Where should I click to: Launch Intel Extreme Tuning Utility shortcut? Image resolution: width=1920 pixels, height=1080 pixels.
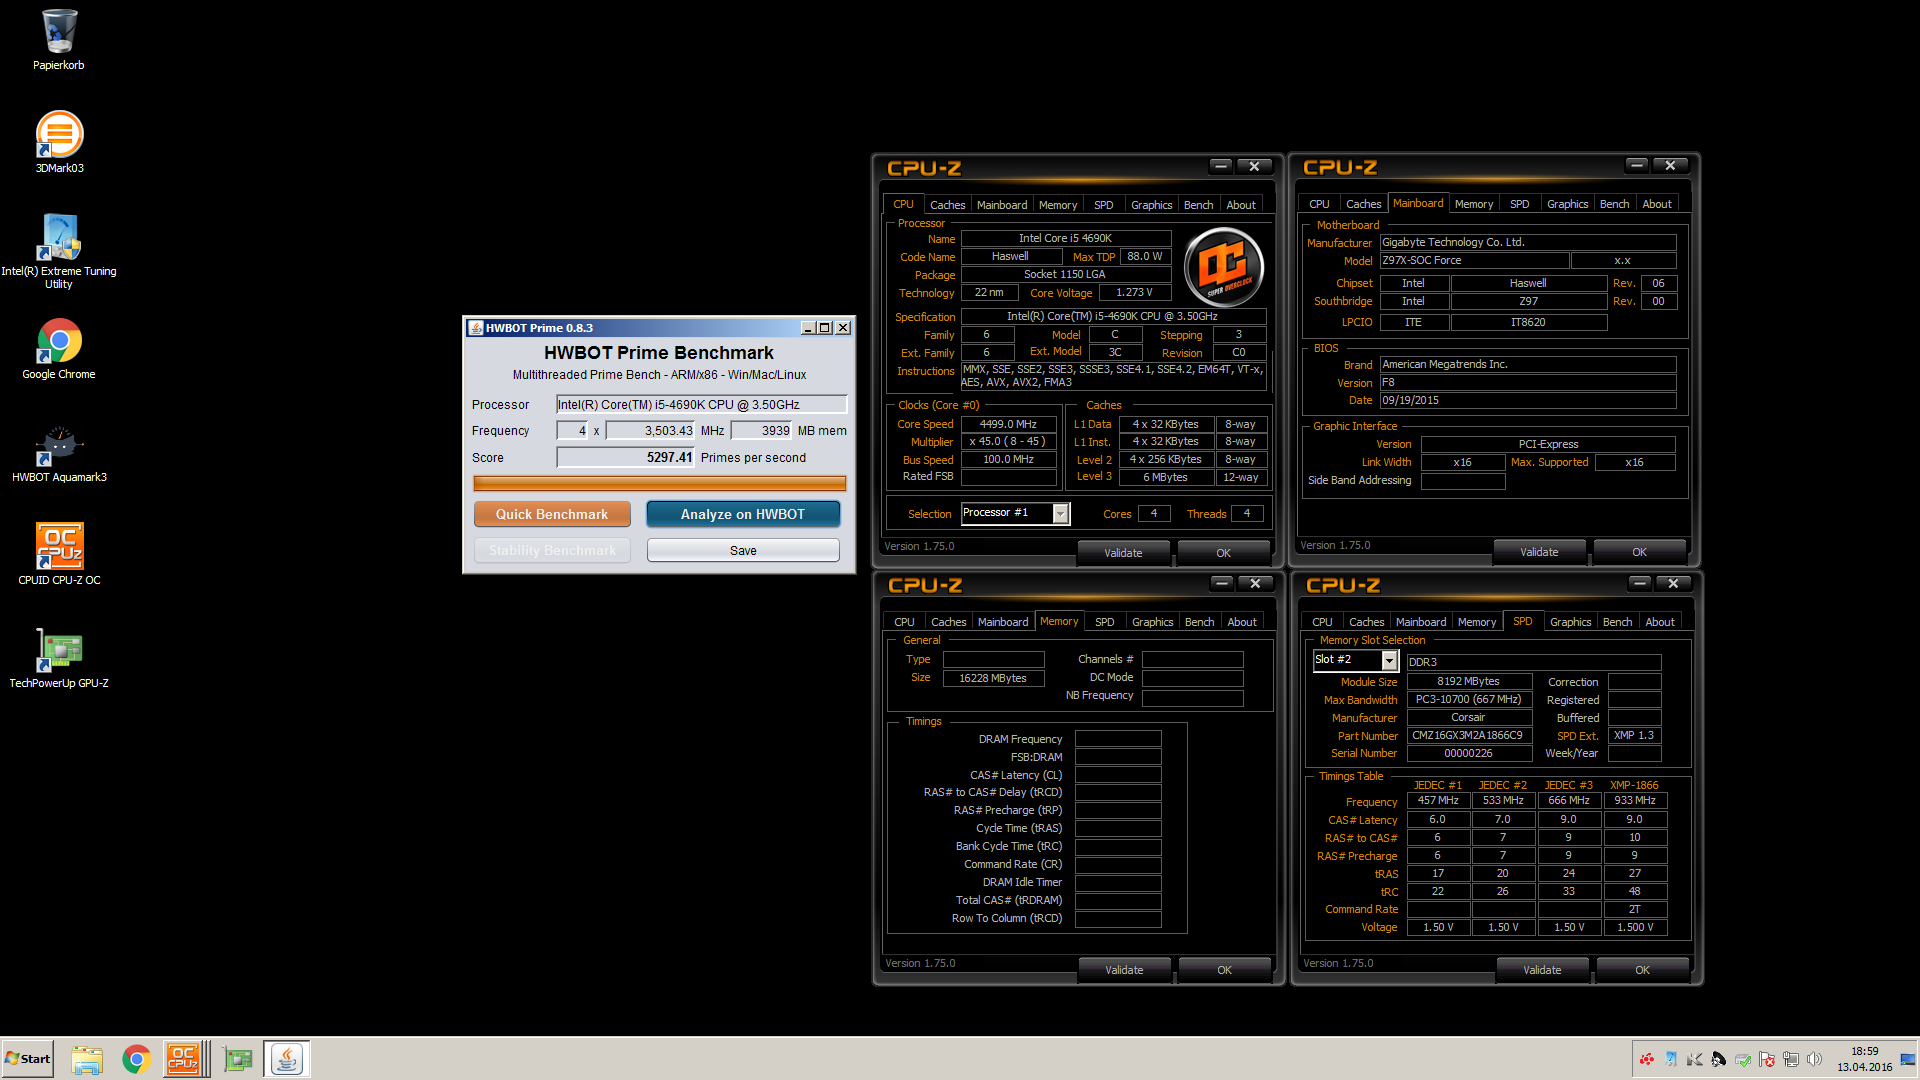(59, 250)
